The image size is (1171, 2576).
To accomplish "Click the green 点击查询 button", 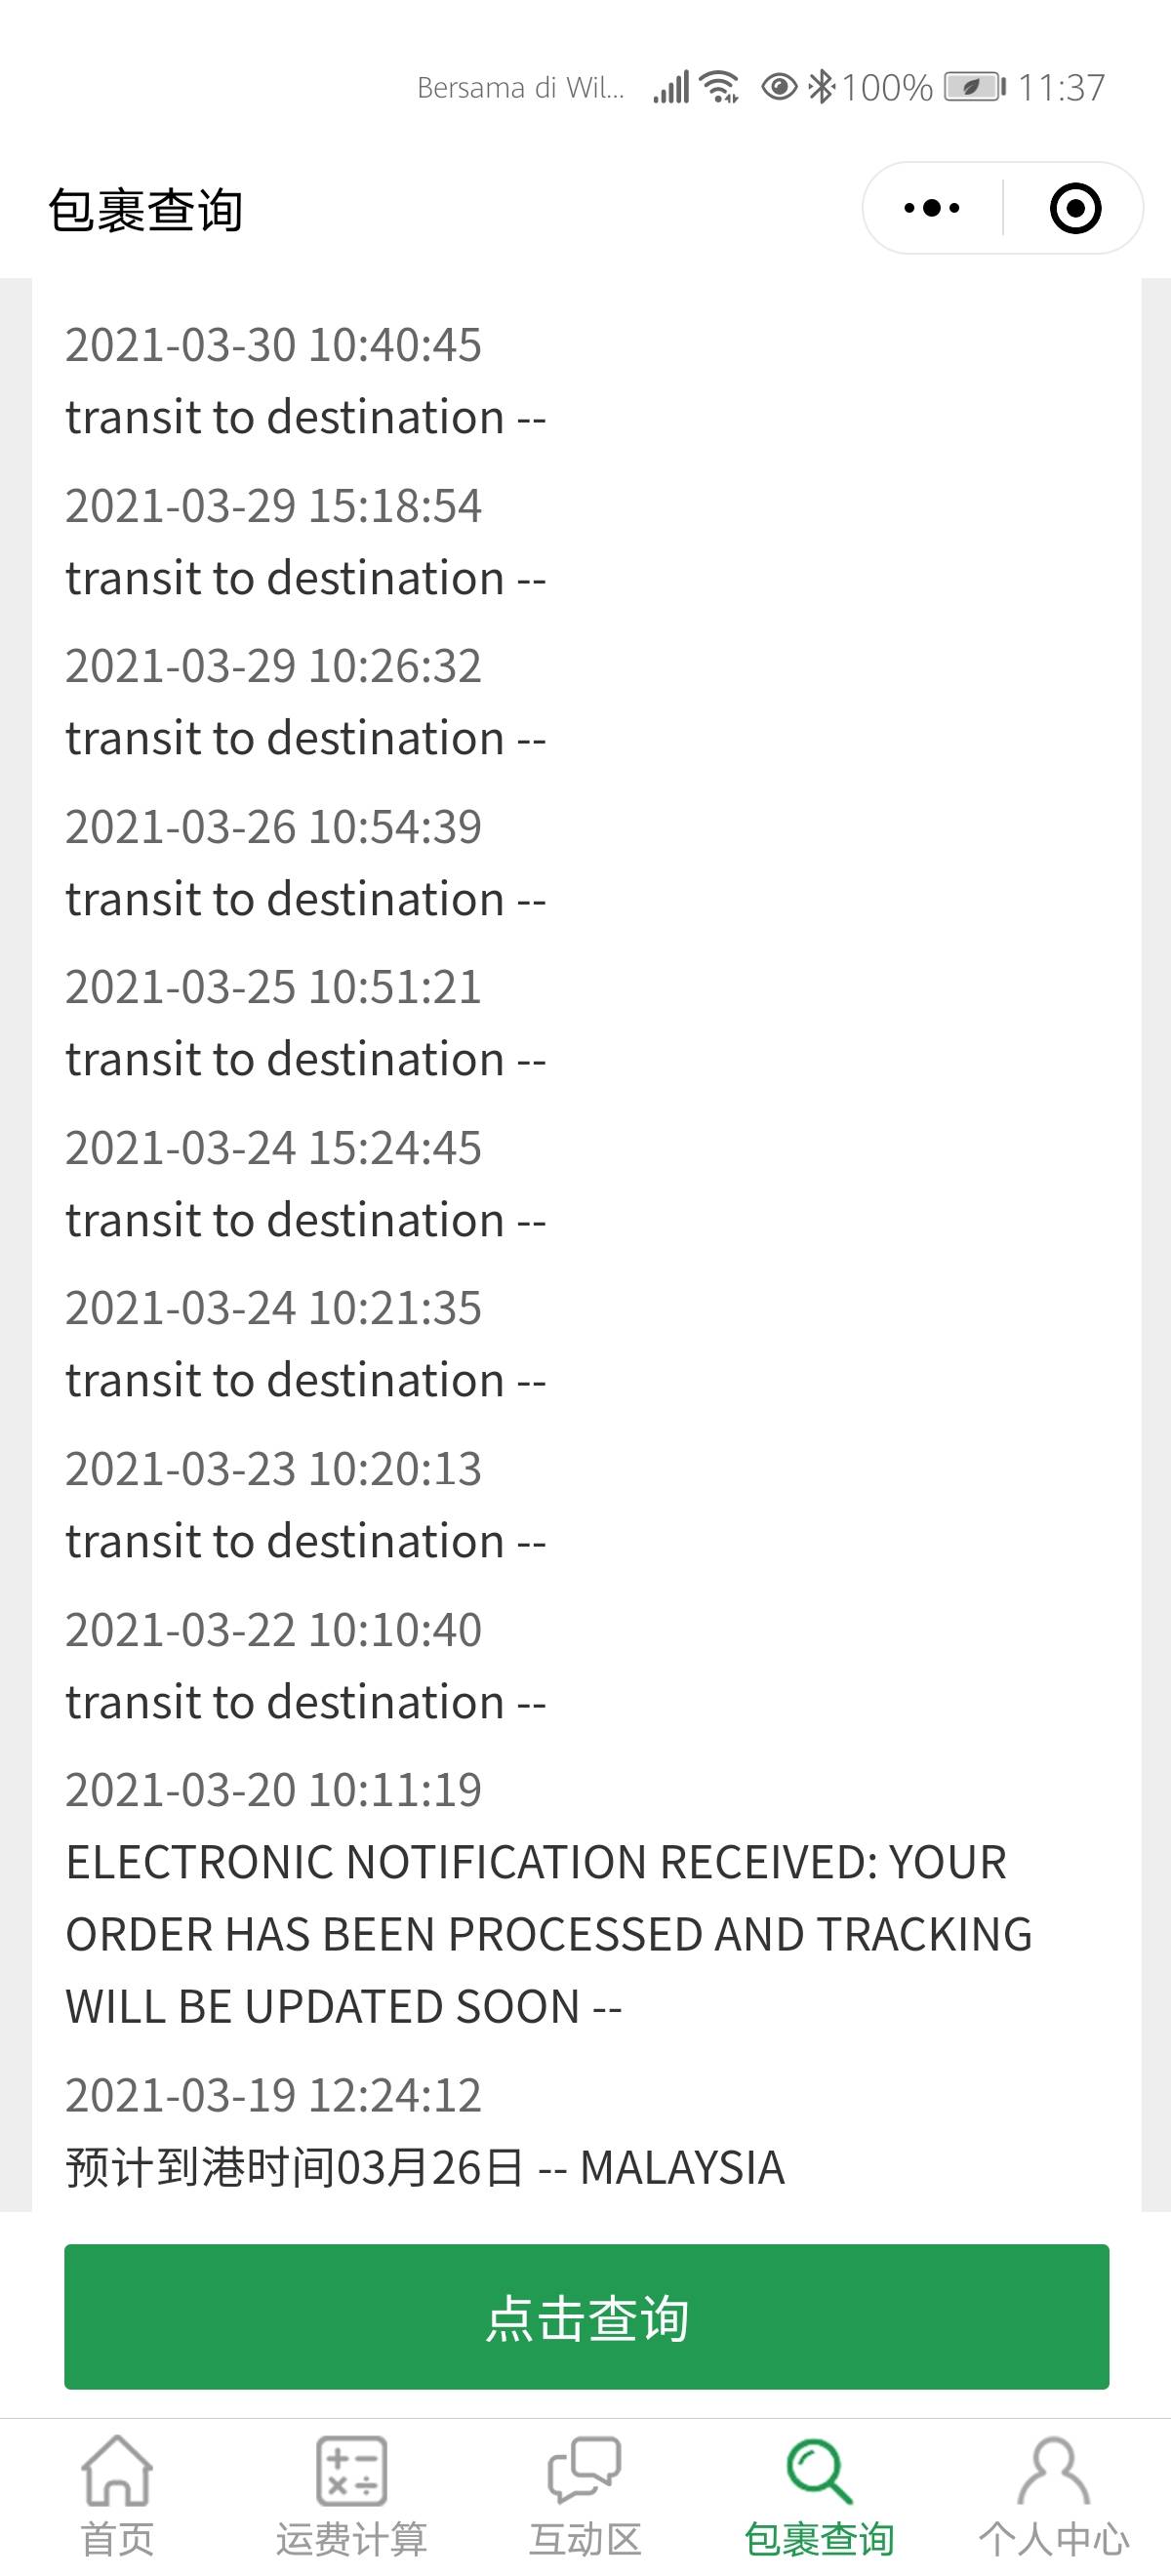I will [x=586, y=2317].
